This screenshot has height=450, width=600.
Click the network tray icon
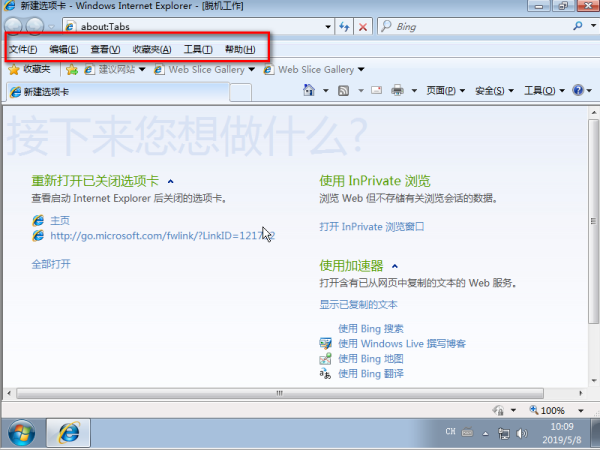(504, 433)
